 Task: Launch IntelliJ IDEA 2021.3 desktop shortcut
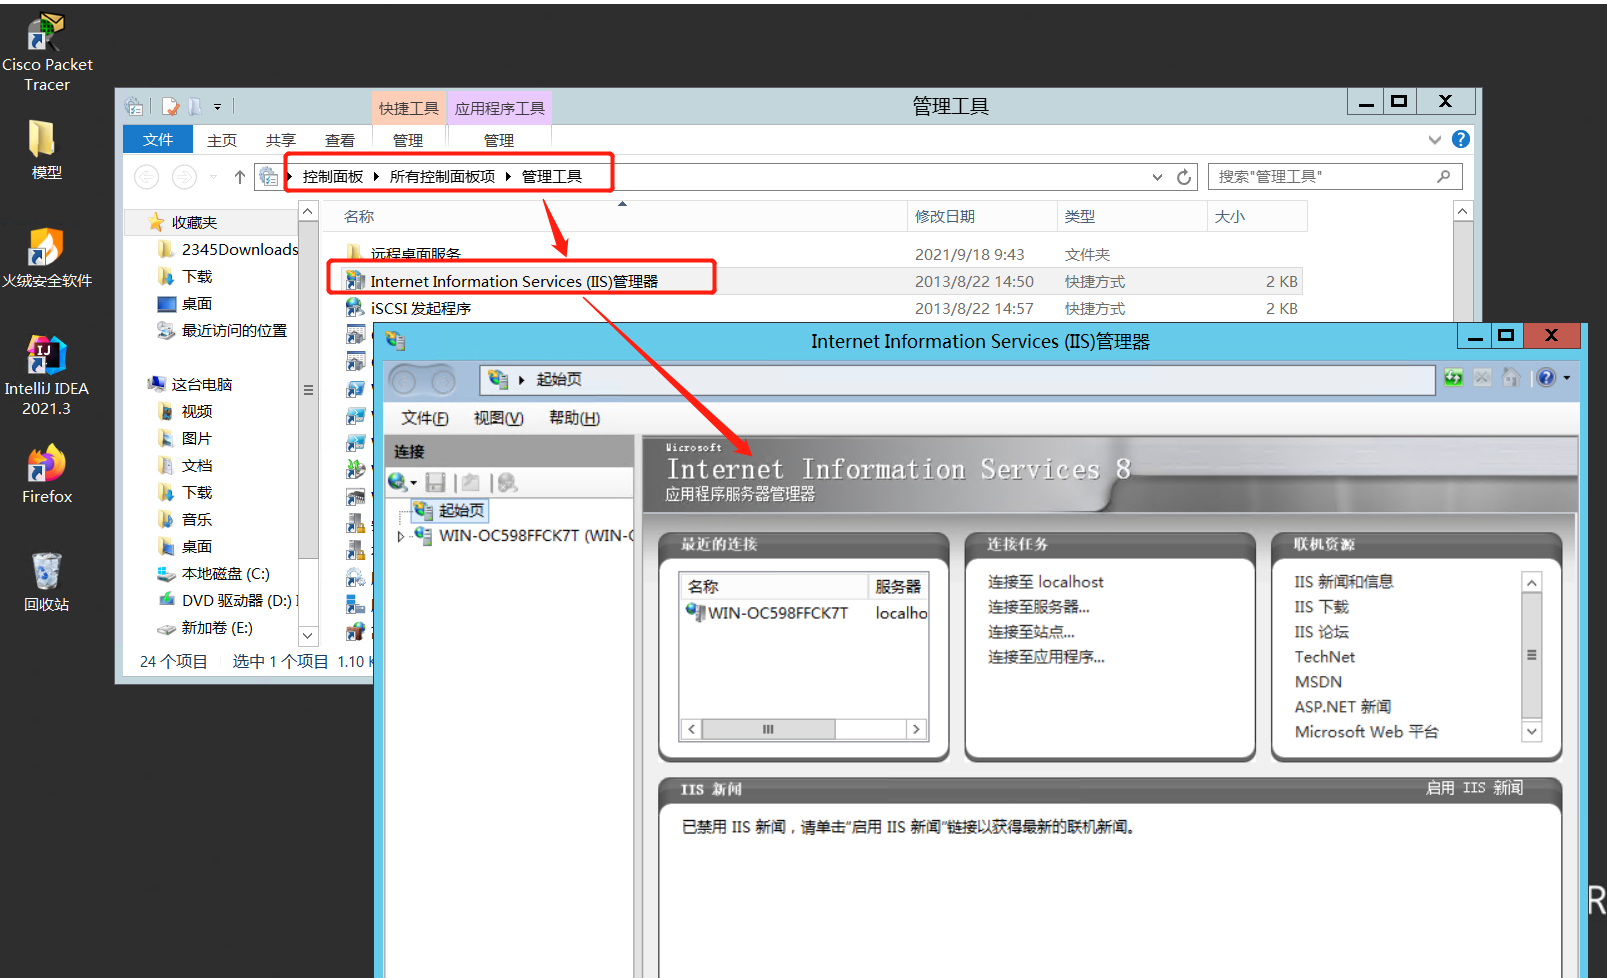click(x=46, y=376)
